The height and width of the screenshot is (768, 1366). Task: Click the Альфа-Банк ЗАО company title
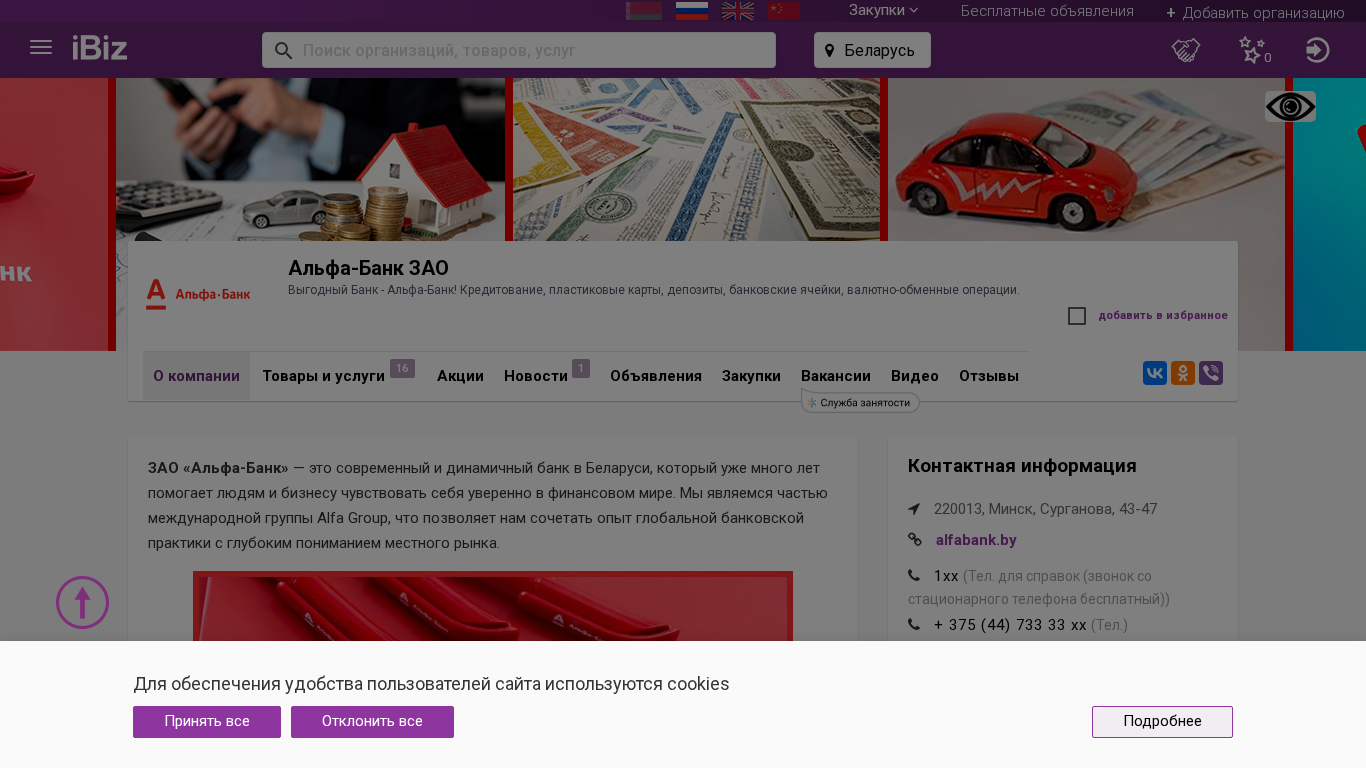[368, 268]
